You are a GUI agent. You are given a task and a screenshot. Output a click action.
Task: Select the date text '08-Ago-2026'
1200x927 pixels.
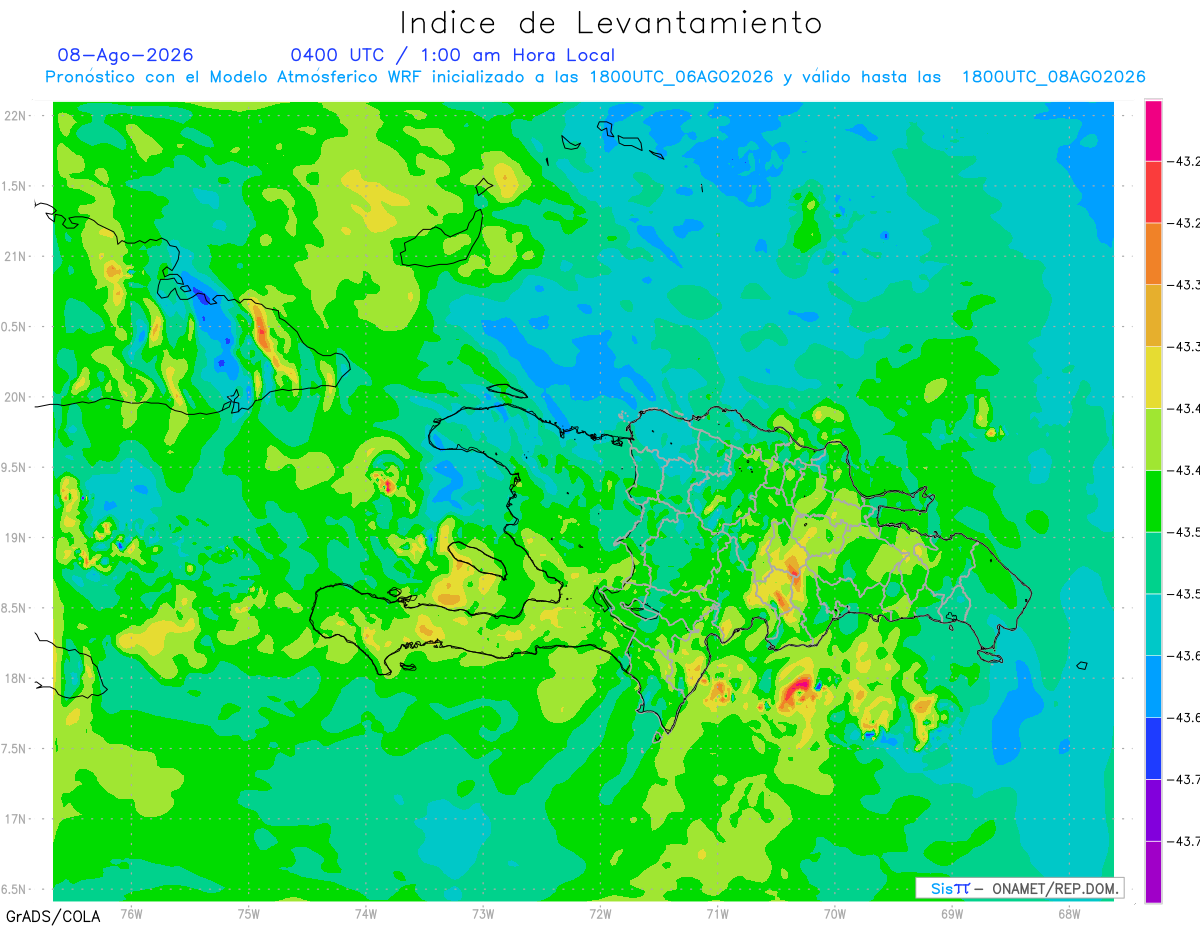pyautogui.click(x=125, y=55)
